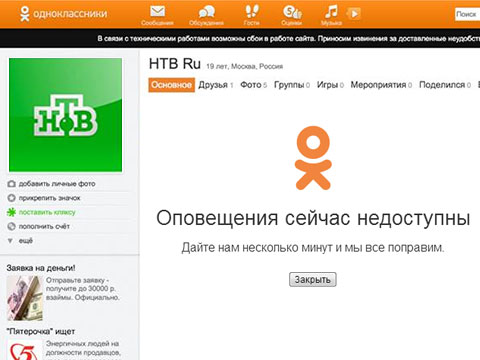Click 19 лет, Москва, Россия text

[244, 66]
